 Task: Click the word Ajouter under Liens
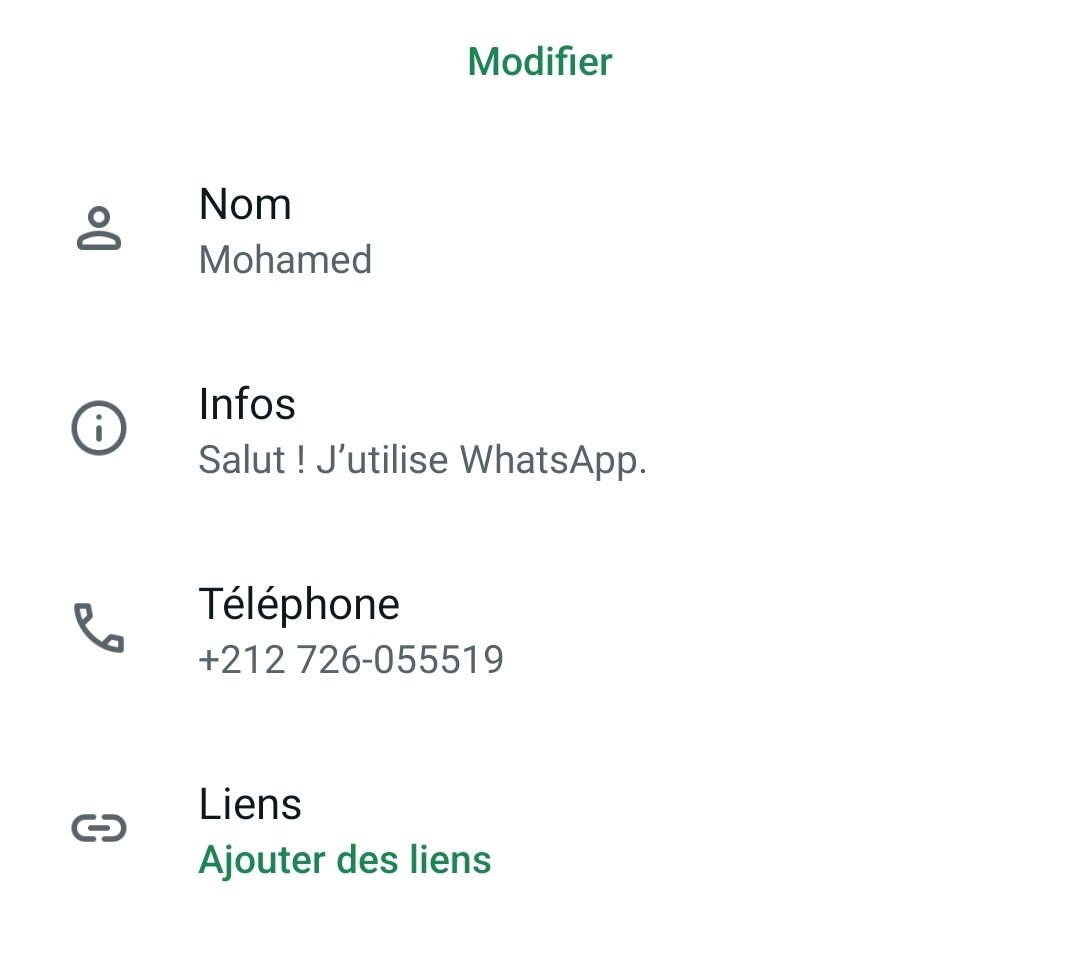pyautogui.click(x=265, y=860)
